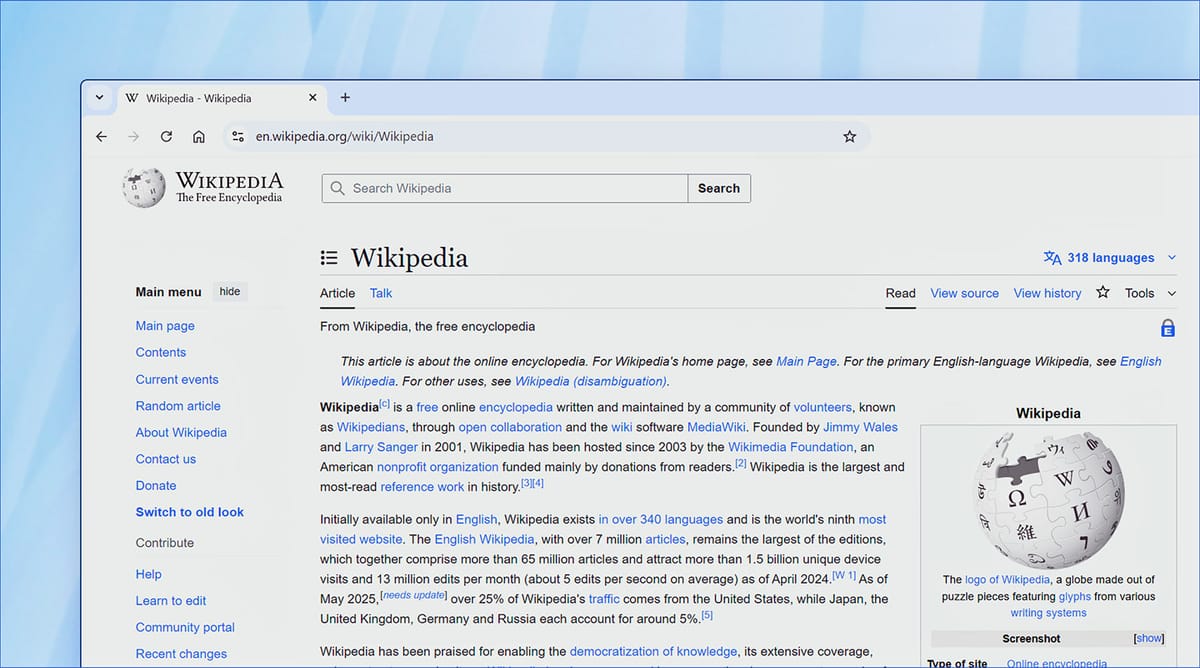Screen dimensions: 1200x668
Task: Bookmark the page using the address bar star
Action: [849, 136]
